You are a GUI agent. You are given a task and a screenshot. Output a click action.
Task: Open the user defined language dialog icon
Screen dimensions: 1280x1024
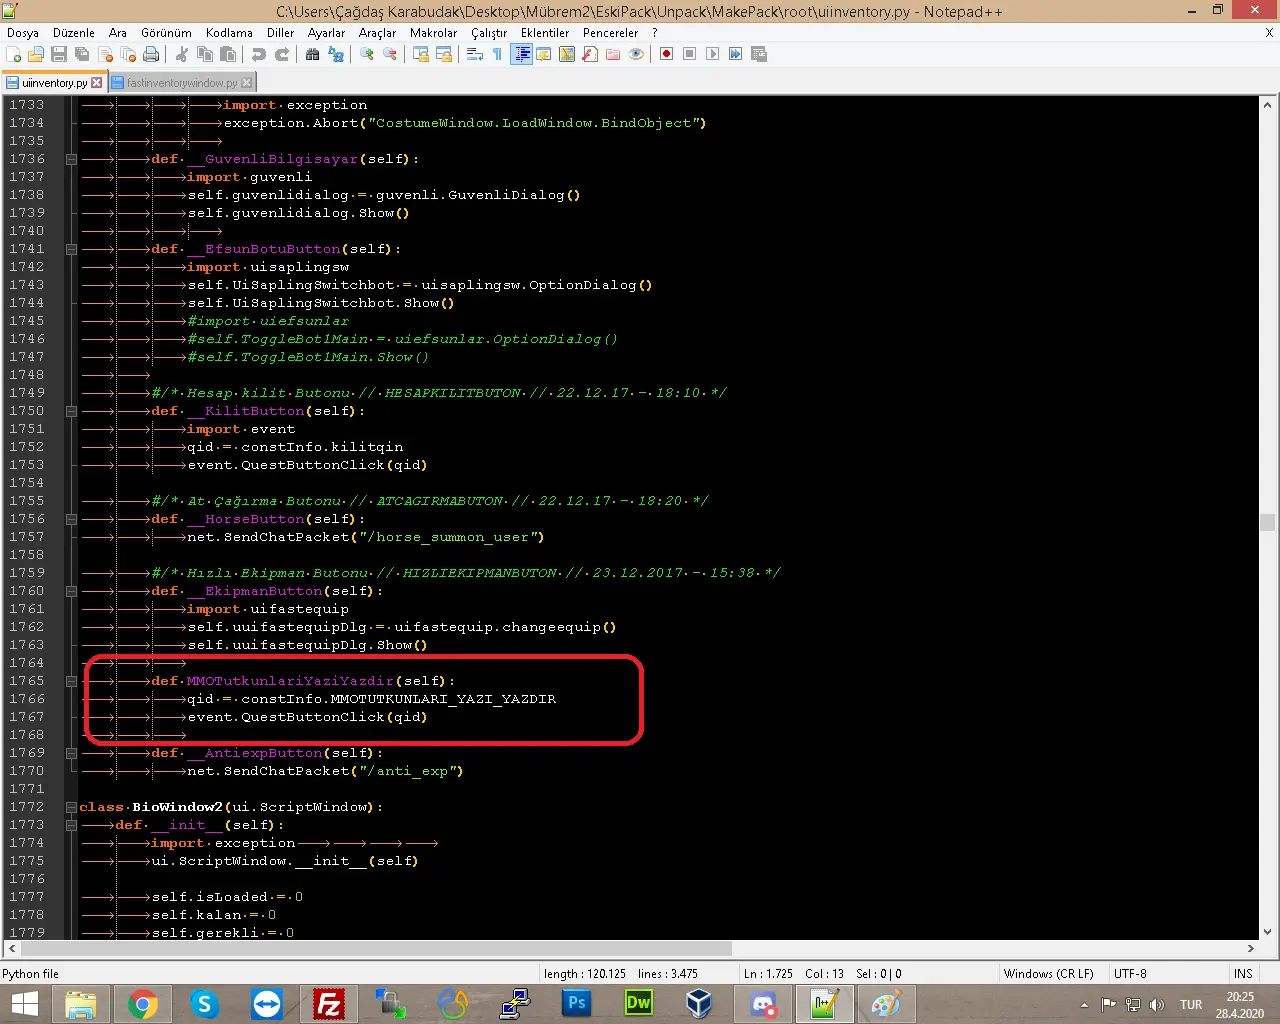[544, 54]
